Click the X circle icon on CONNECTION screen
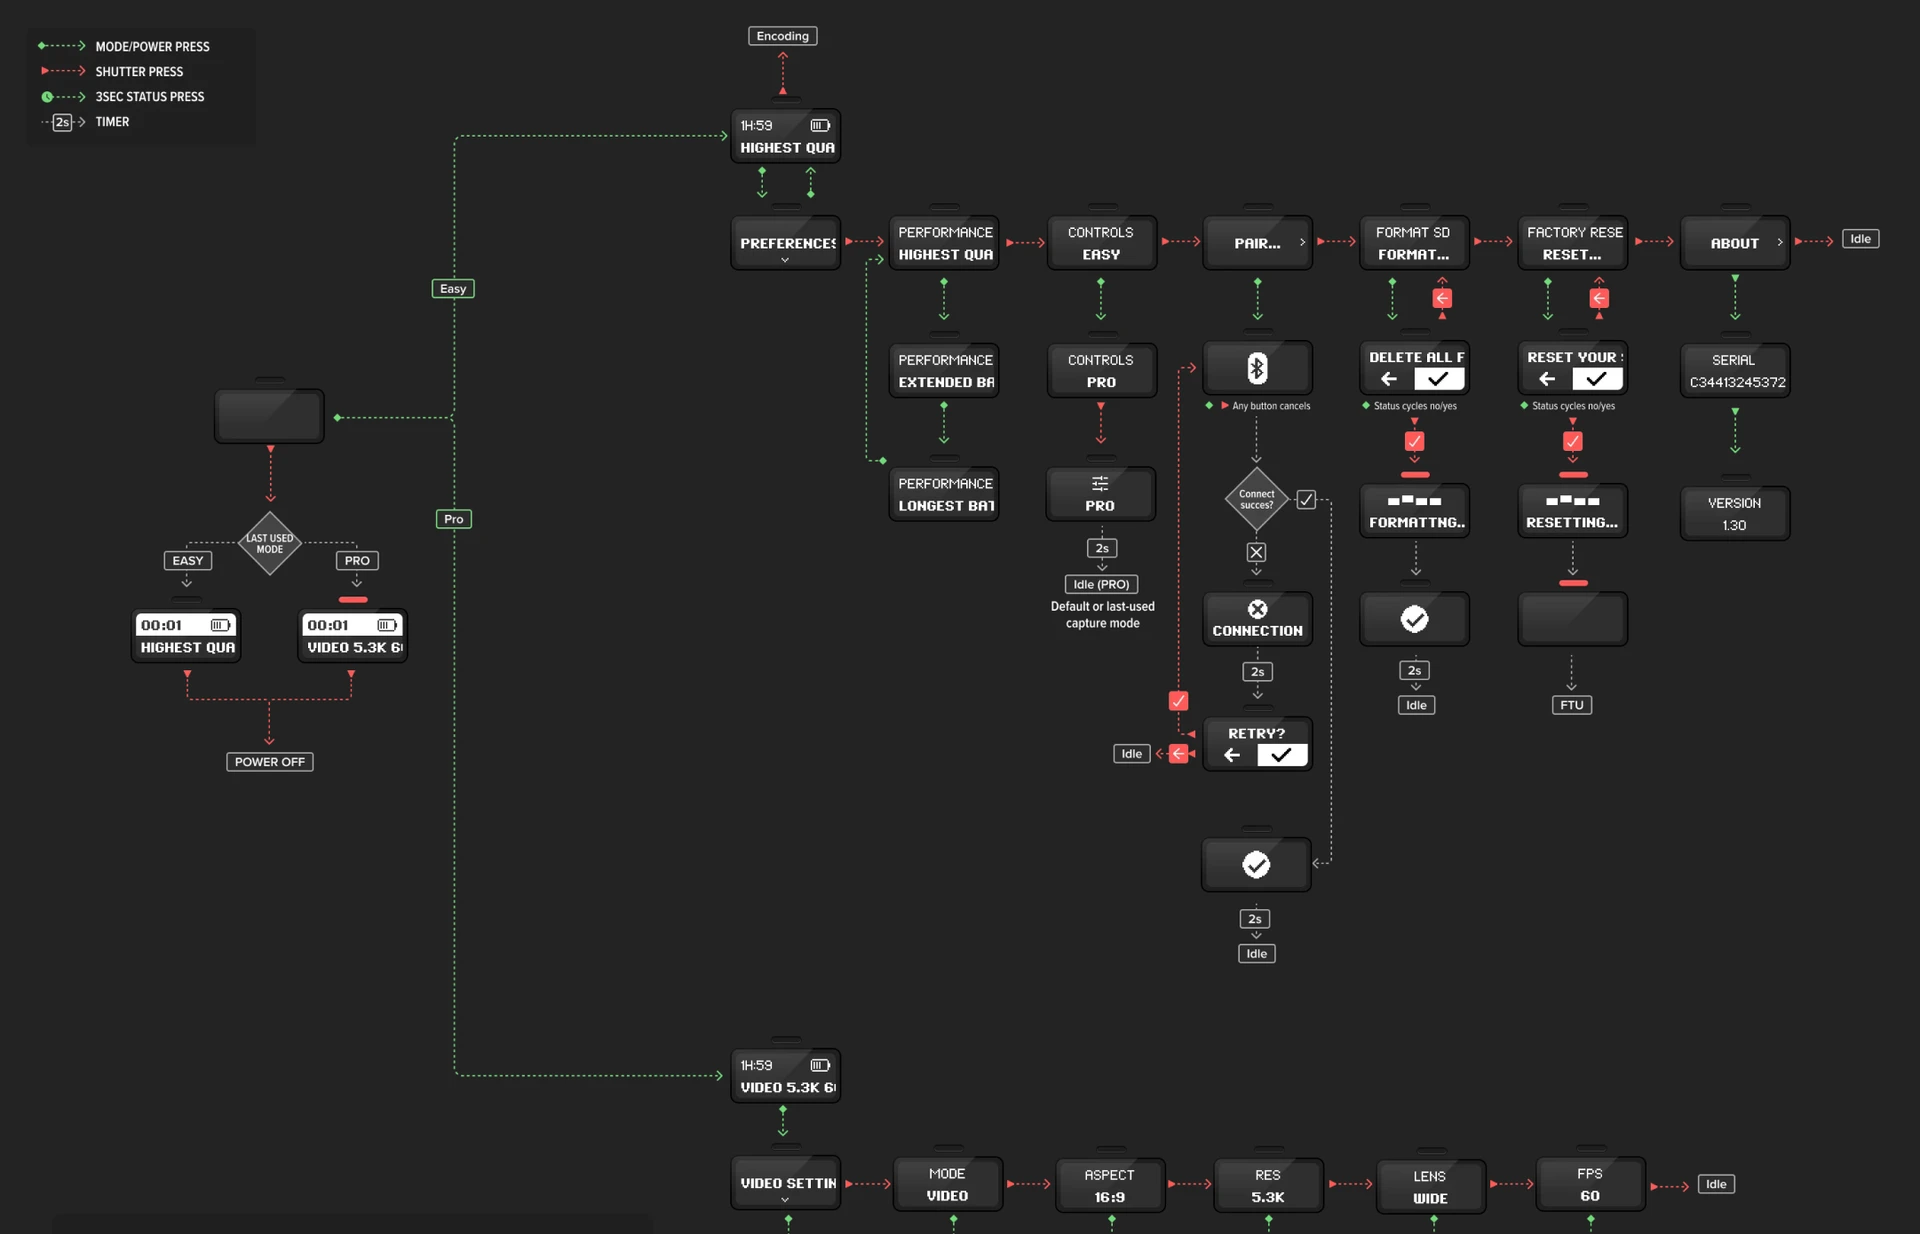1920x1234 pixels. coord(1257,609)
